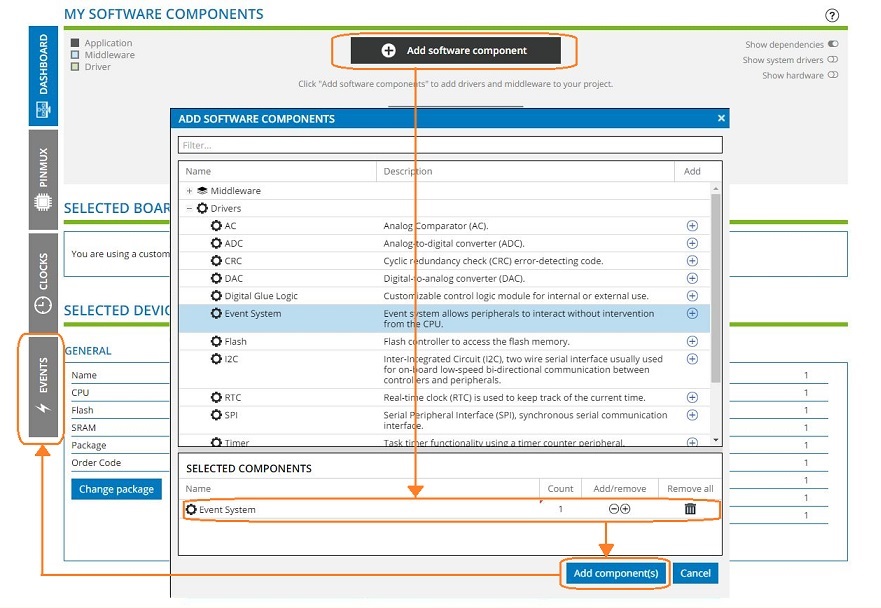Switch to the EVENTS tab
881x608 pixels.
coord(41,385)
